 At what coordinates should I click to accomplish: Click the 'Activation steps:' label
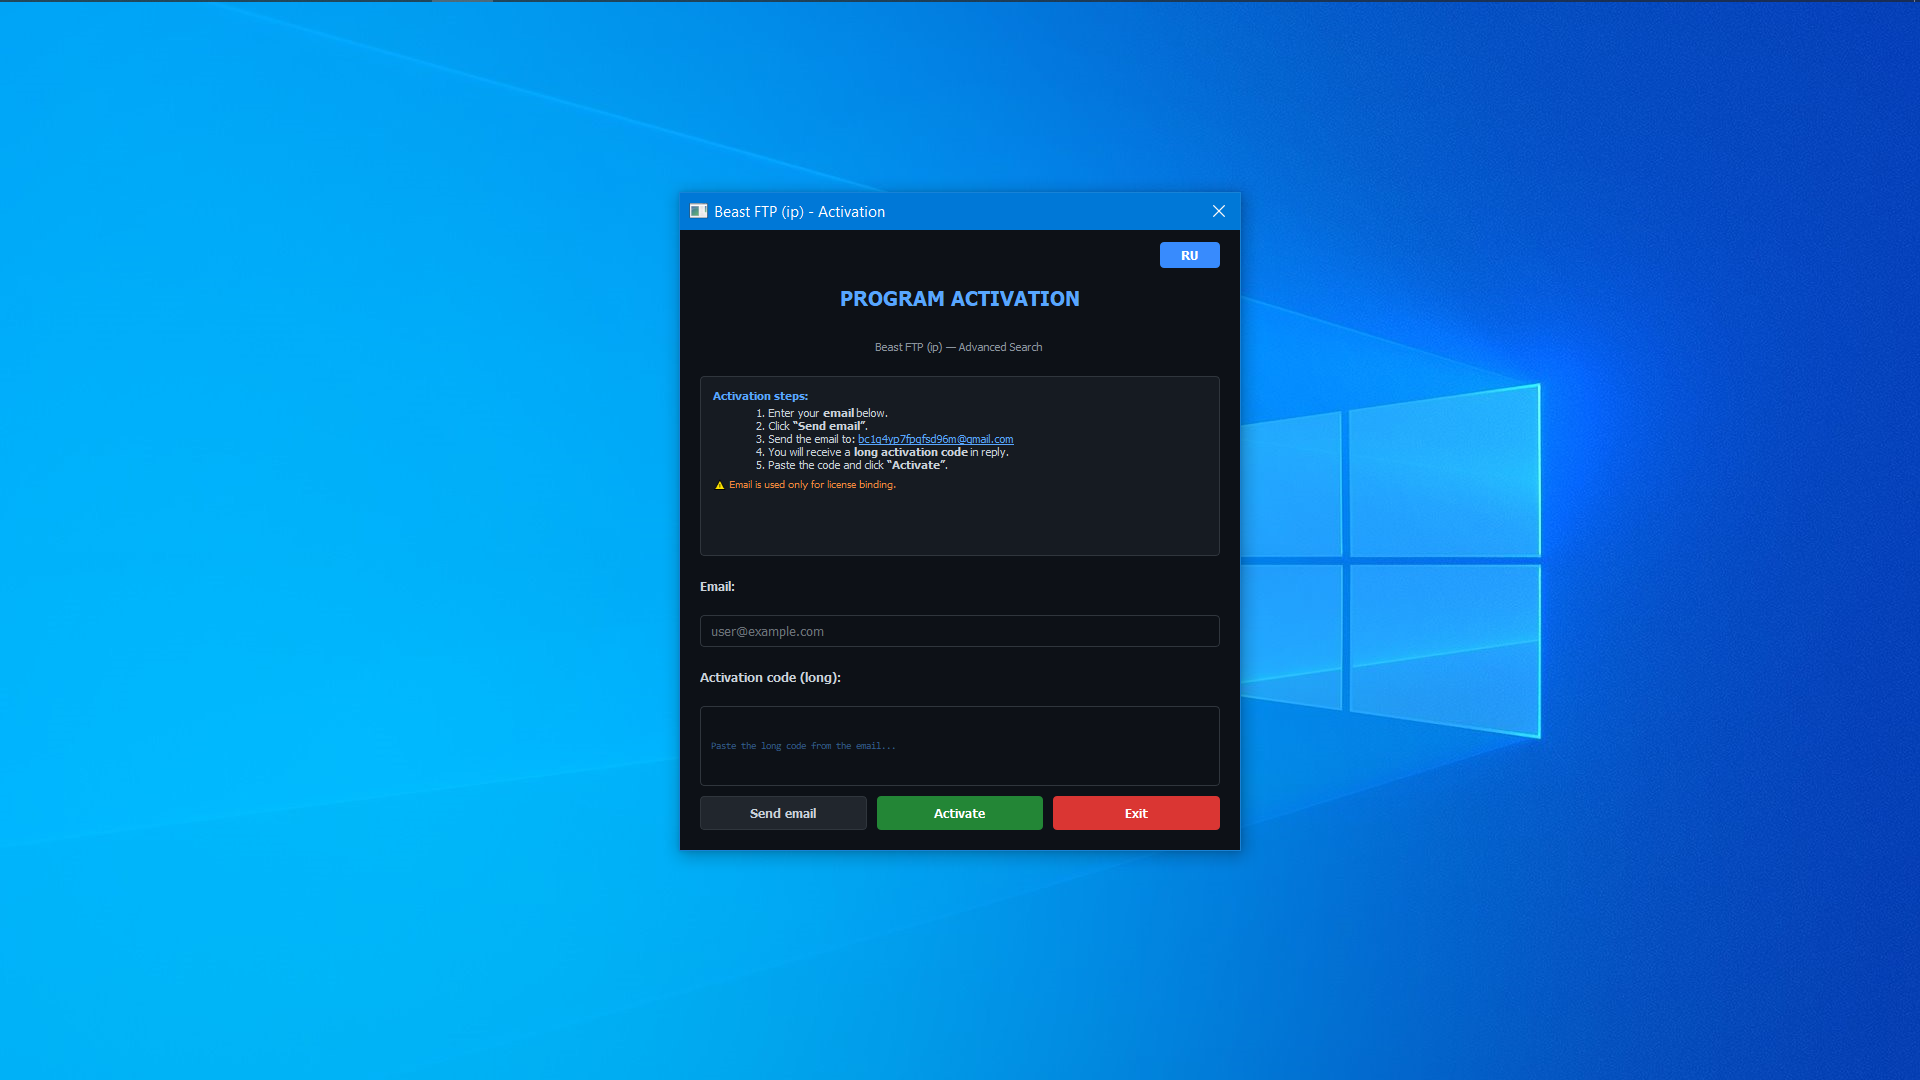pyautogui.click(x=760, y=396)
